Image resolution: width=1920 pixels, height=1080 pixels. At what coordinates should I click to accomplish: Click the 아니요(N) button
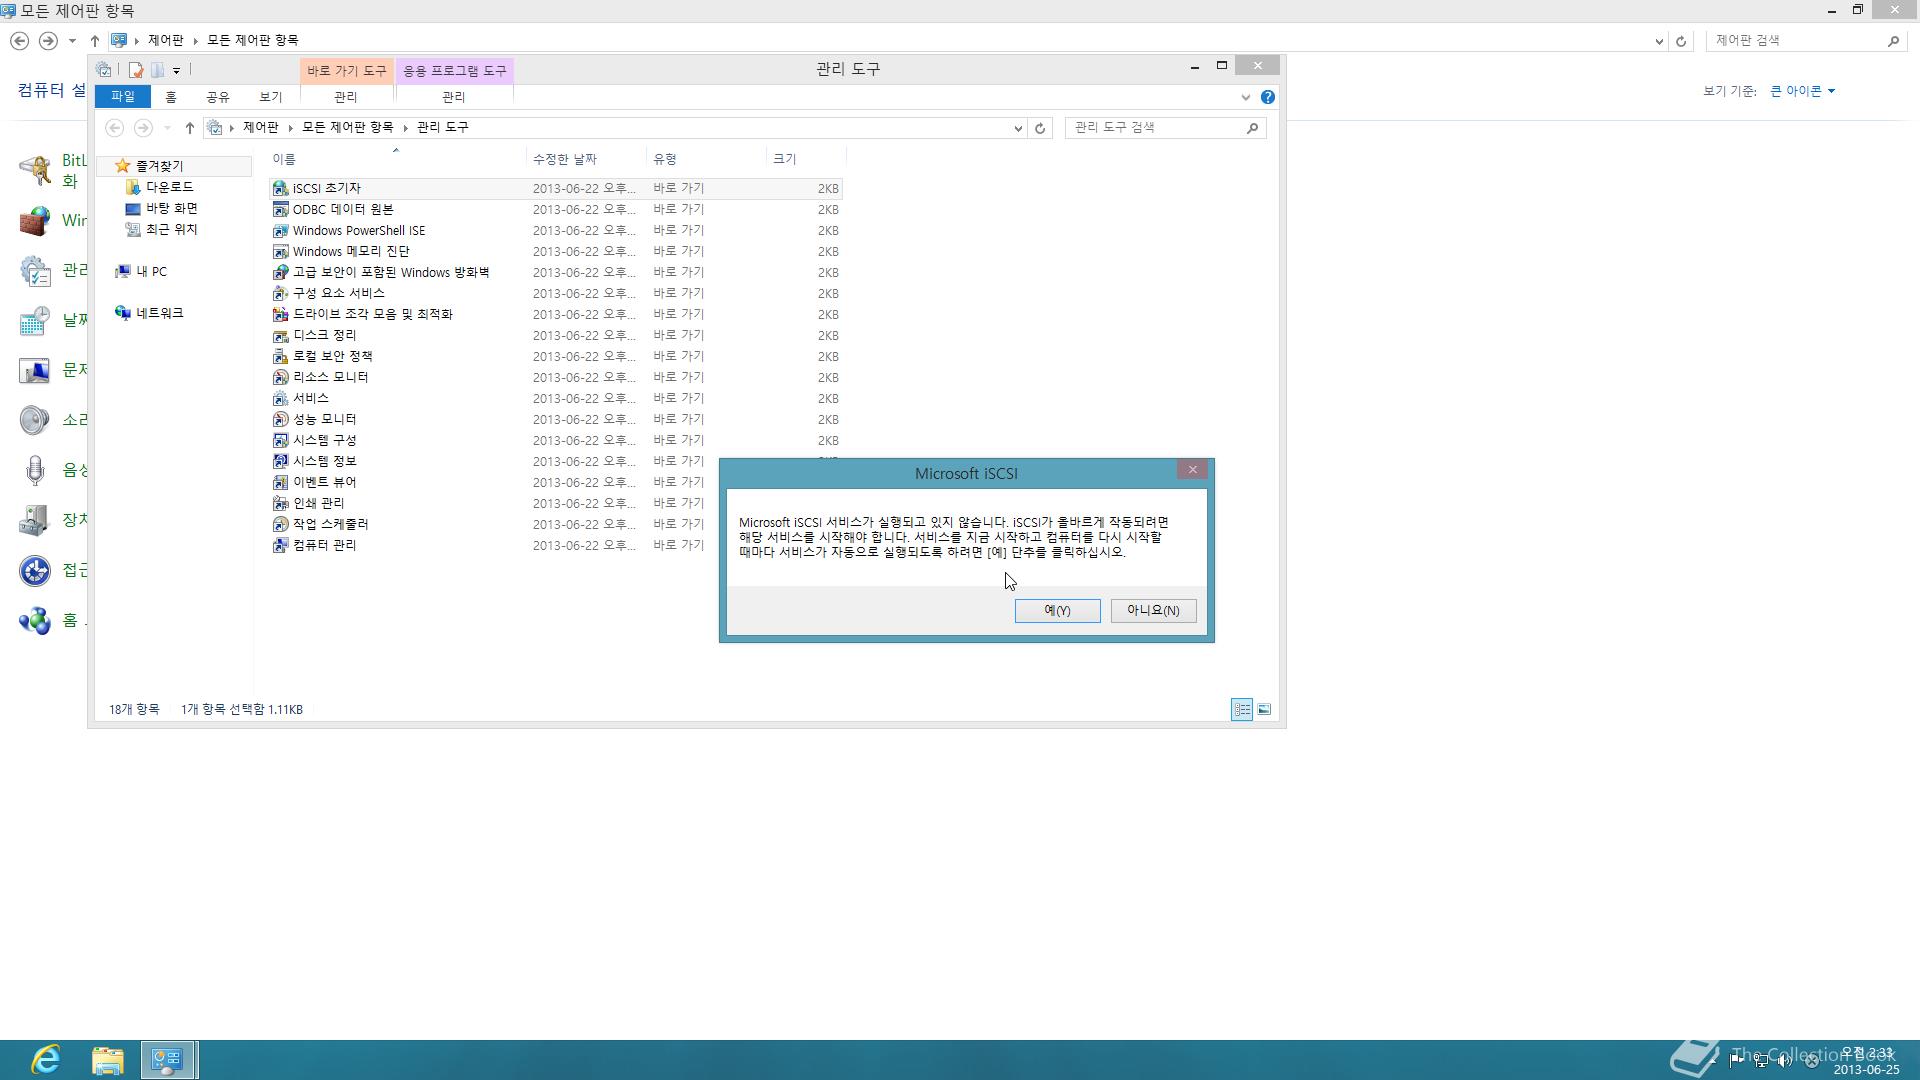[x=1153, y=611]
